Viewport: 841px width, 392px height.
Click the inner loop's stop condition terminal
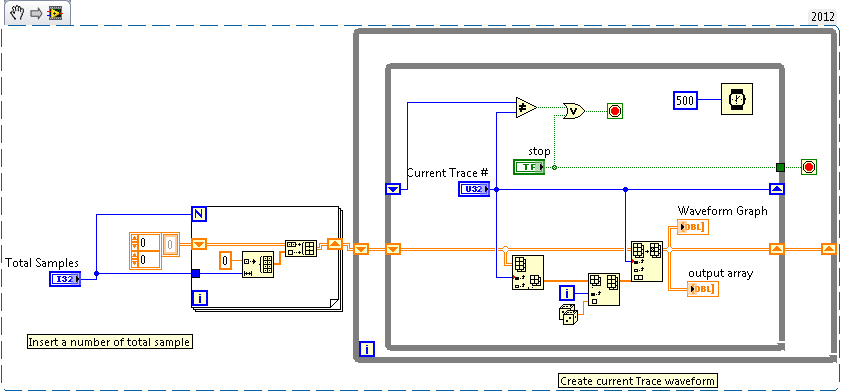(x=615, y=111)
